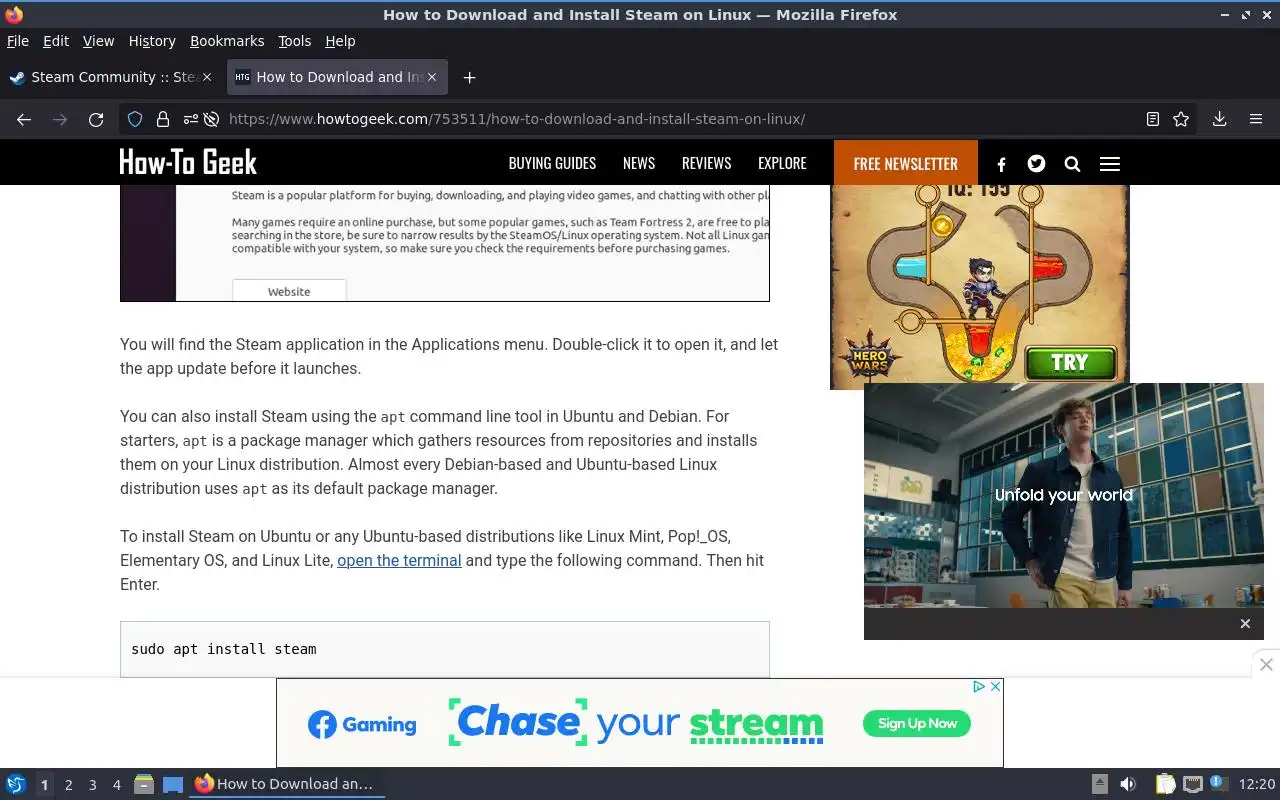Open the Bookmarks menu
This screenshot has height=800, width=1280.
(227, 41)
